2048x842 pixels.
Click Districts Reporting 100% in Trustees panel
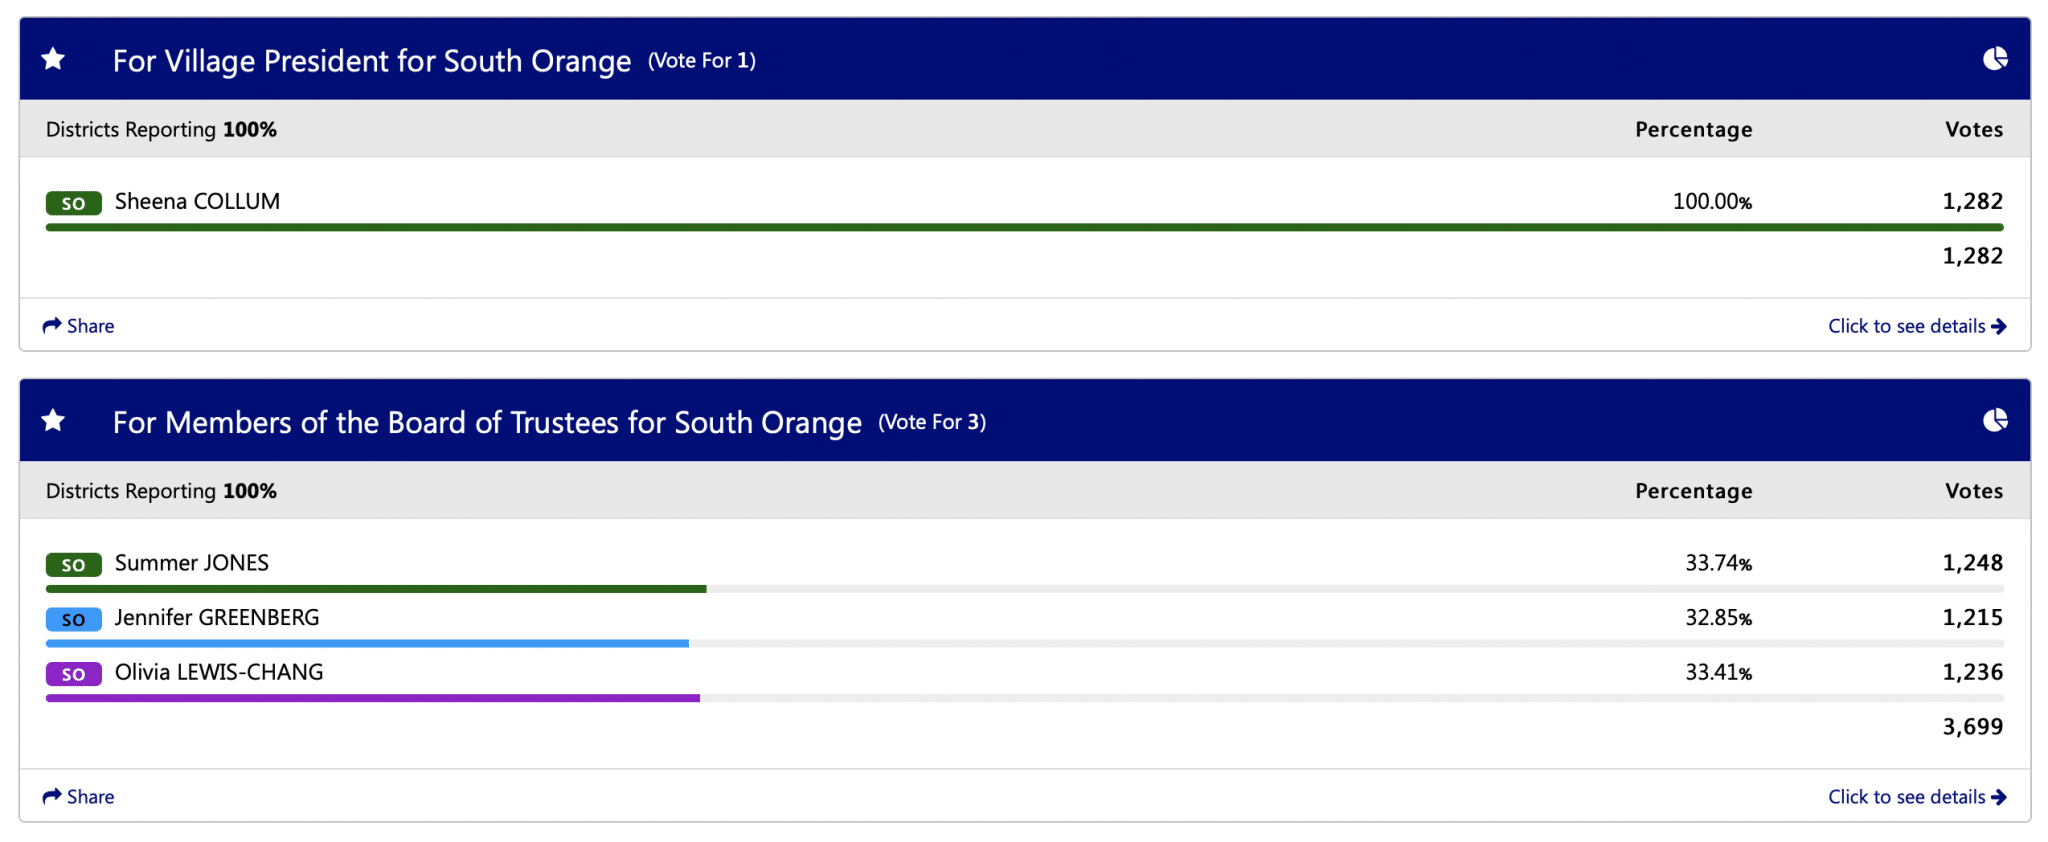click(161, 491)
